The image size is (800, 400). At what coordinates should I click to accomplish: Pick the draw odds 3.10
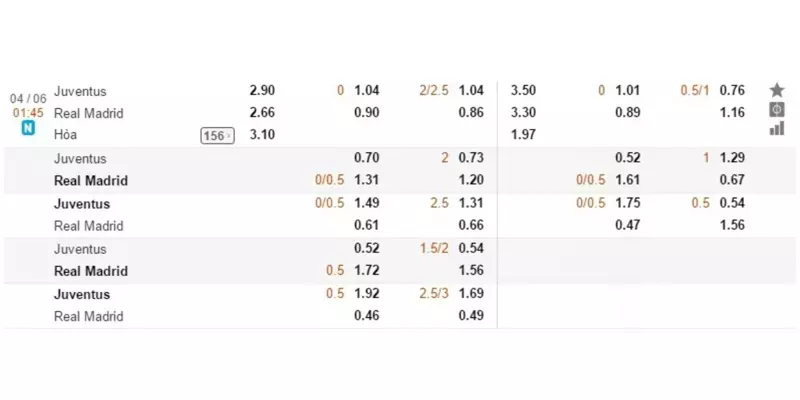click(x=262, y=135)
